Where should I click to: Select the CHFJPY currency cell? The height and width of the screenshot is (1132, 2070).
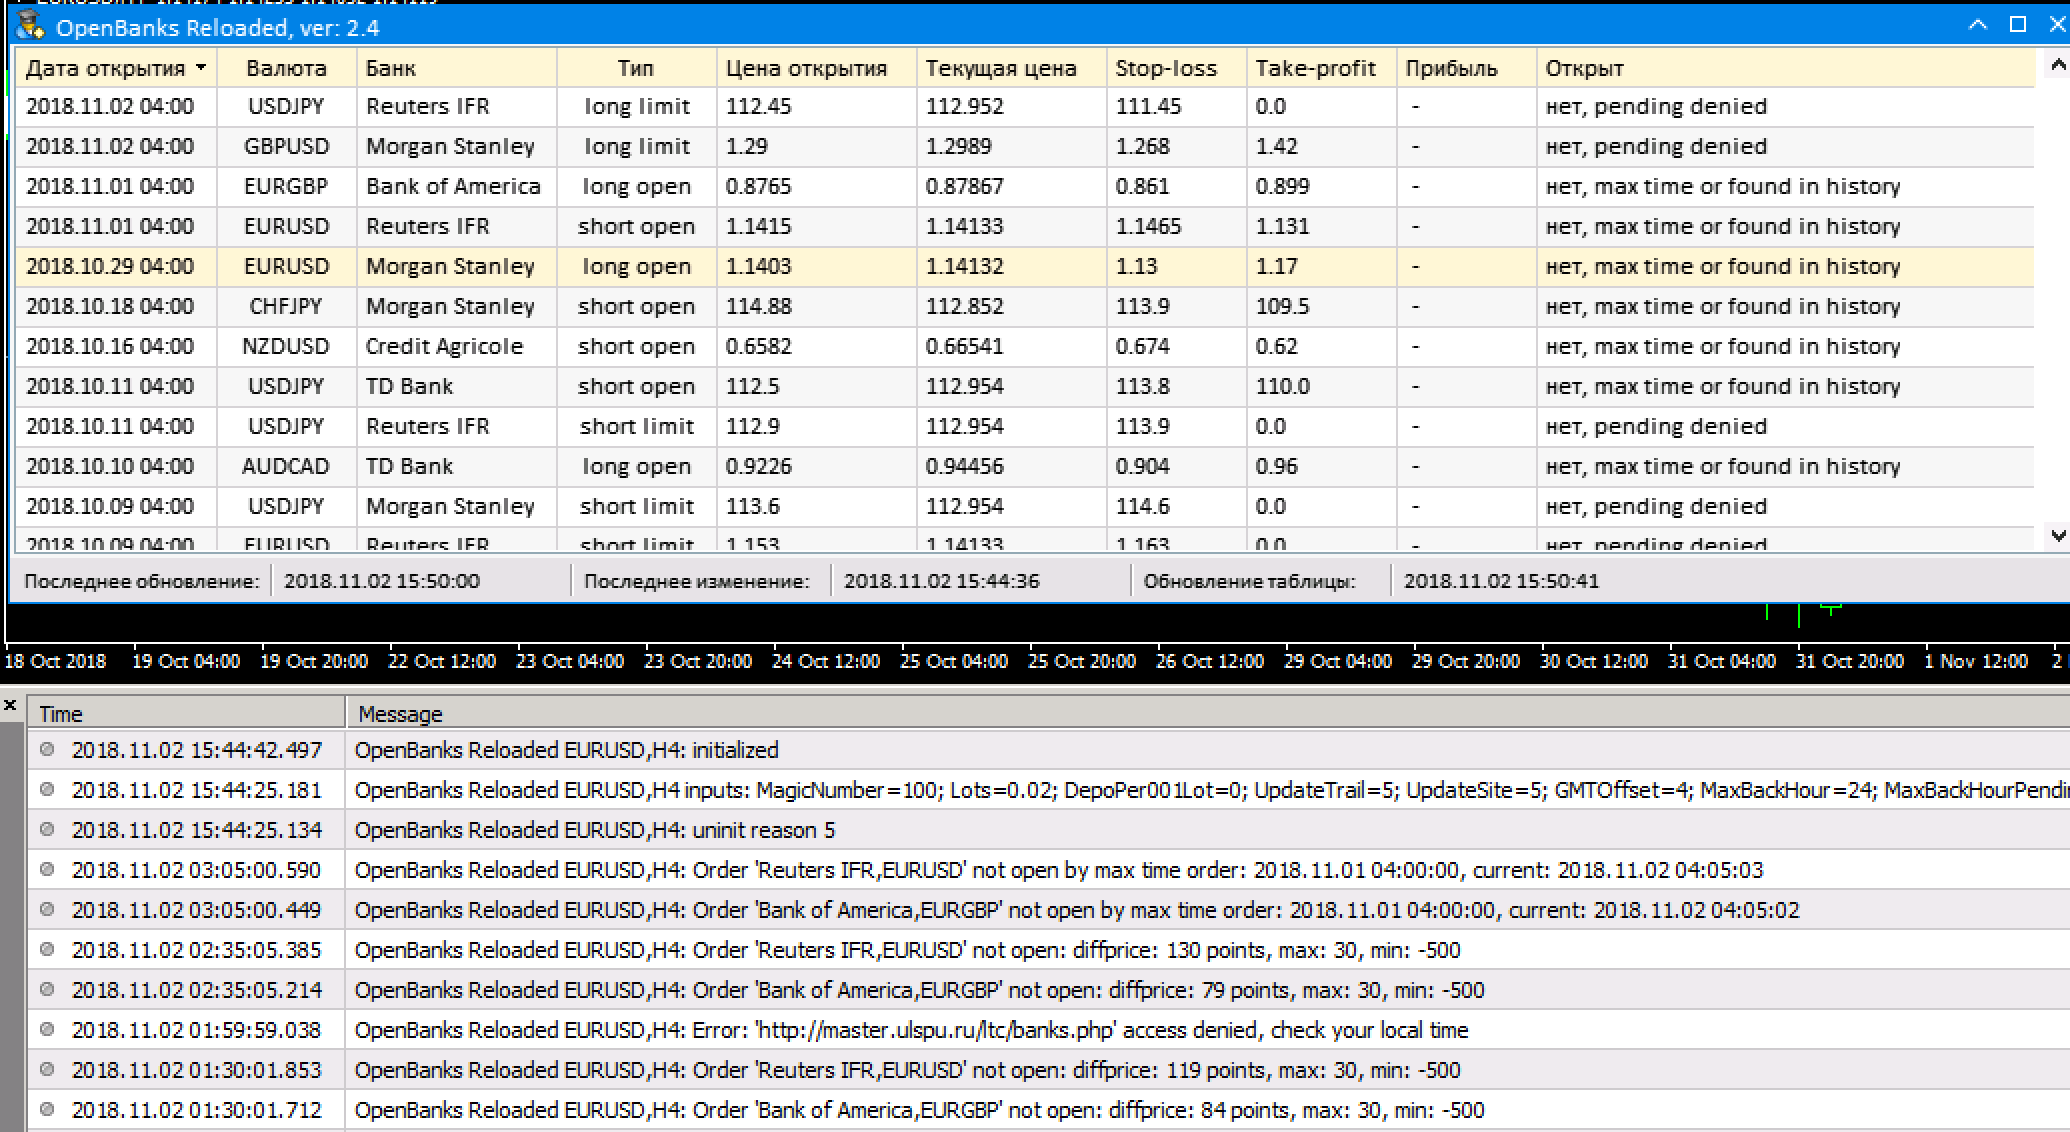pyautogui.click(x=286, y=306)
